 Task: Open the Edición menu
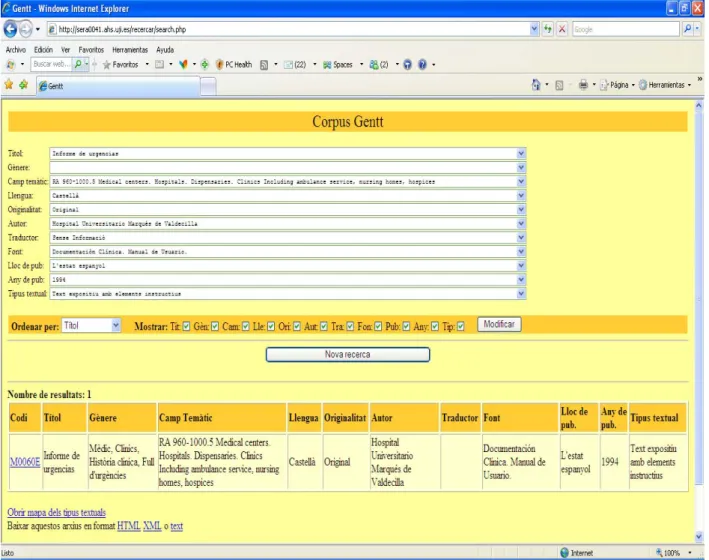pos(43,50)
